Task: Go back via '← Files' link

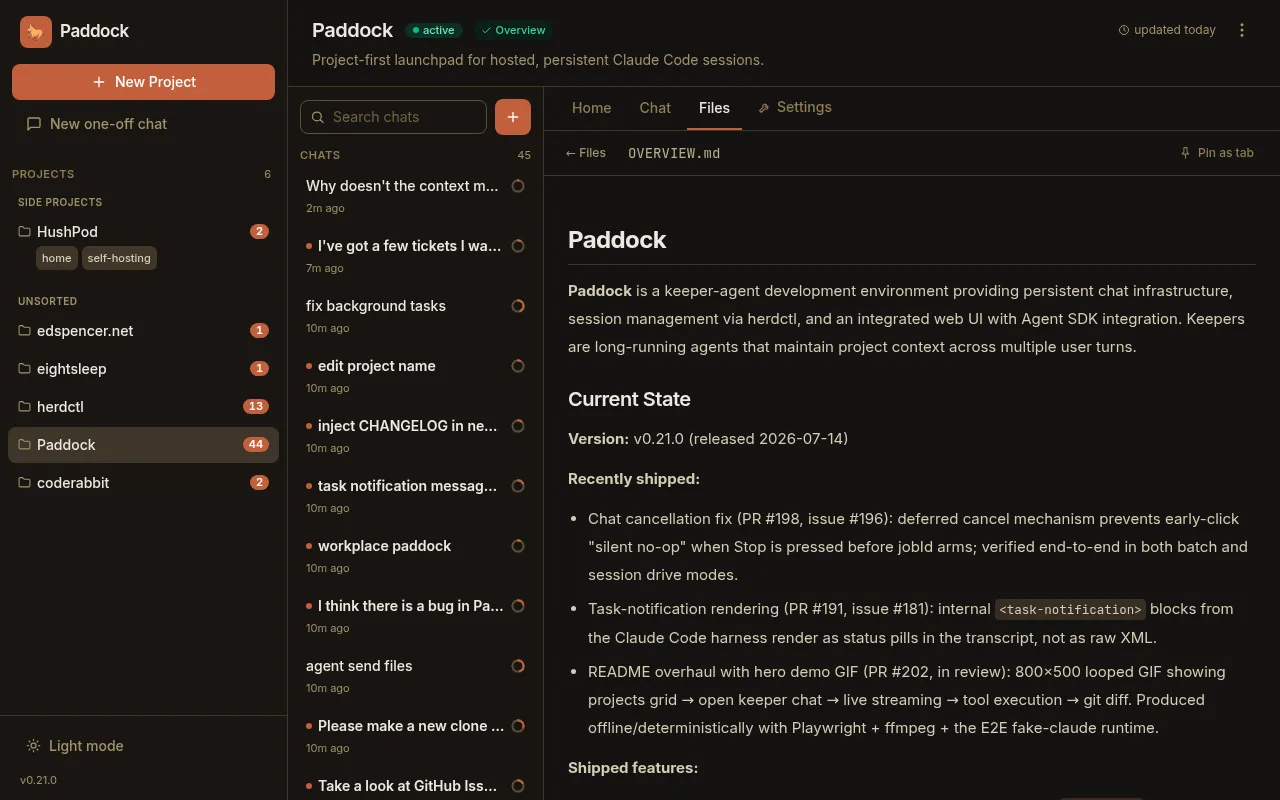Action: pyautogui.click(x=585, y=153)
